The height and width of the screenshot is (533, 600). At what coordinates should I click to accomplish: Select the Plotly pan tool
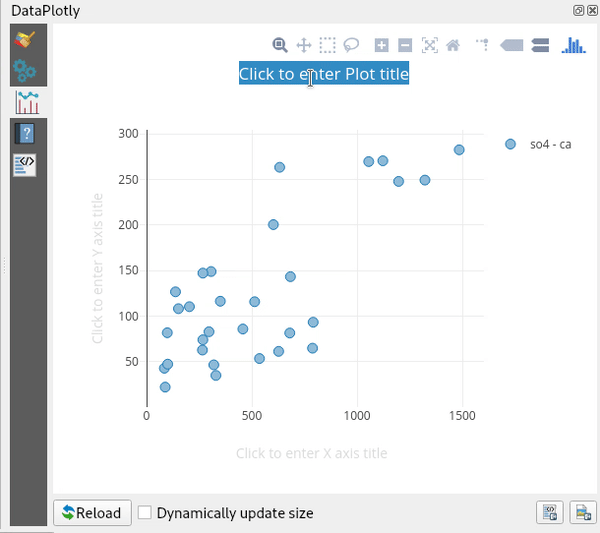pyautogui.click(x=304, y=45)
